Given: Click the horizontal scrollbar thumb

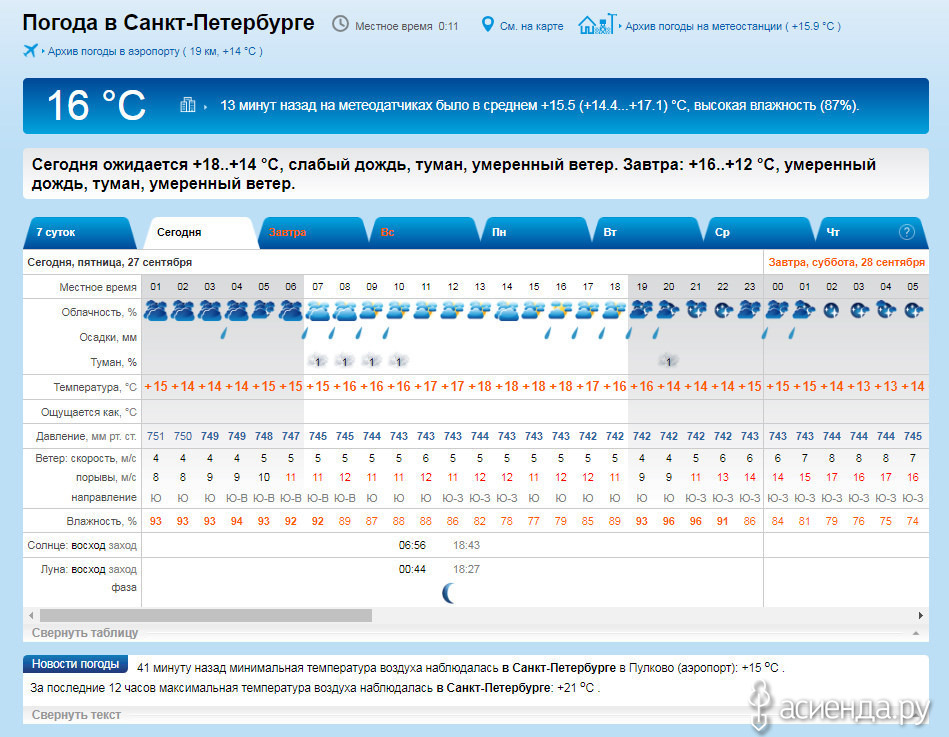Looking at the screenshot, I should (x=206, y=615).
